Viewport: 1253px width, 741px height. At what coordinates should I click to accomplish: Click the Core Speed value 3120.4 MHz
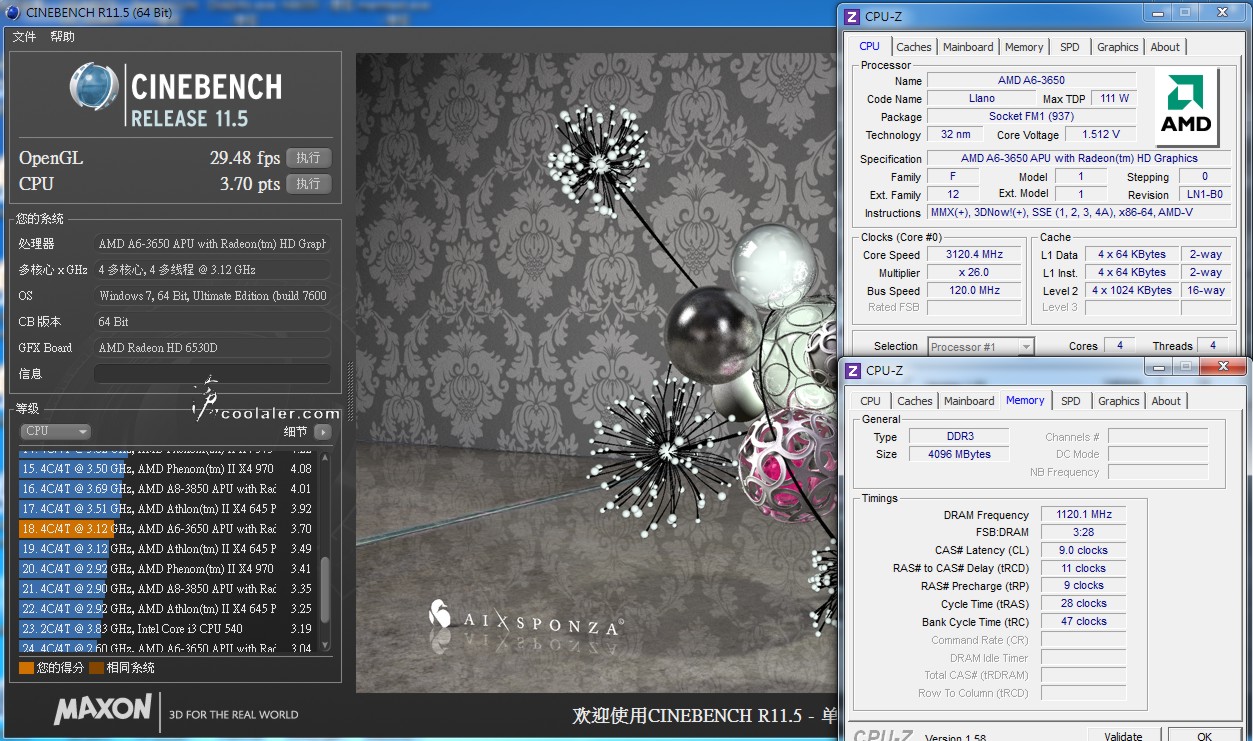974,255
